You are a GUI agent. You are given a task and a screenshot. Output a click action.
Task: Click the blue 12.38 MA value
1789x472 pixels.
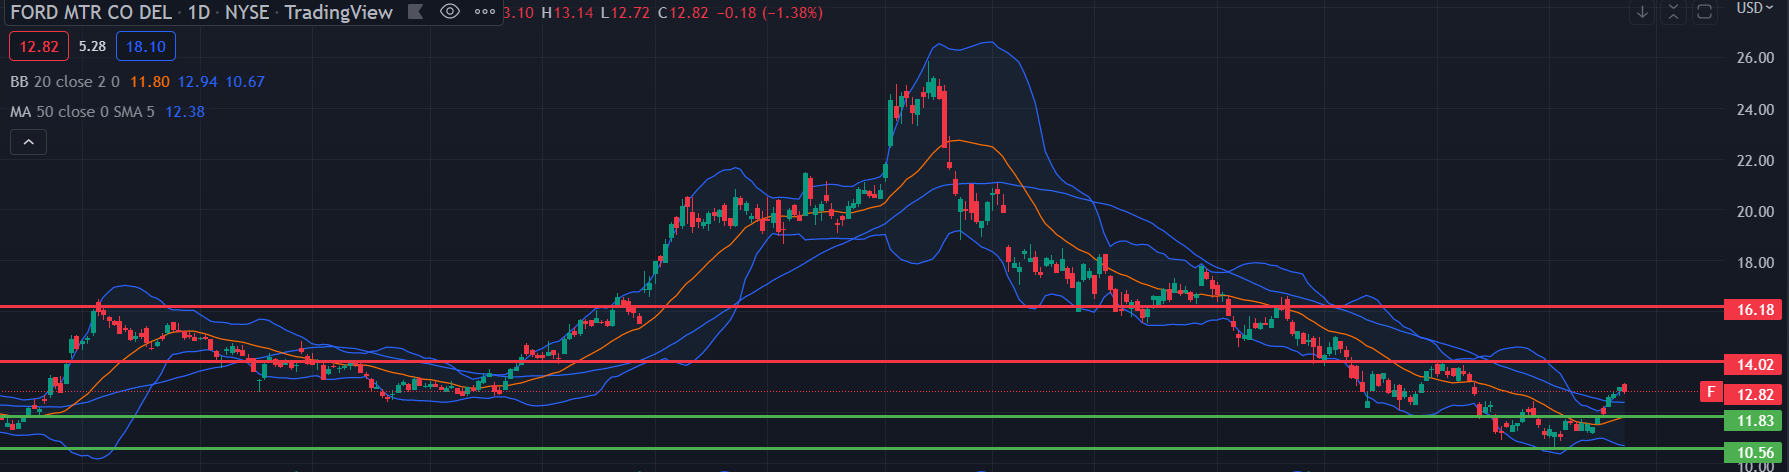tap(184, 112)
